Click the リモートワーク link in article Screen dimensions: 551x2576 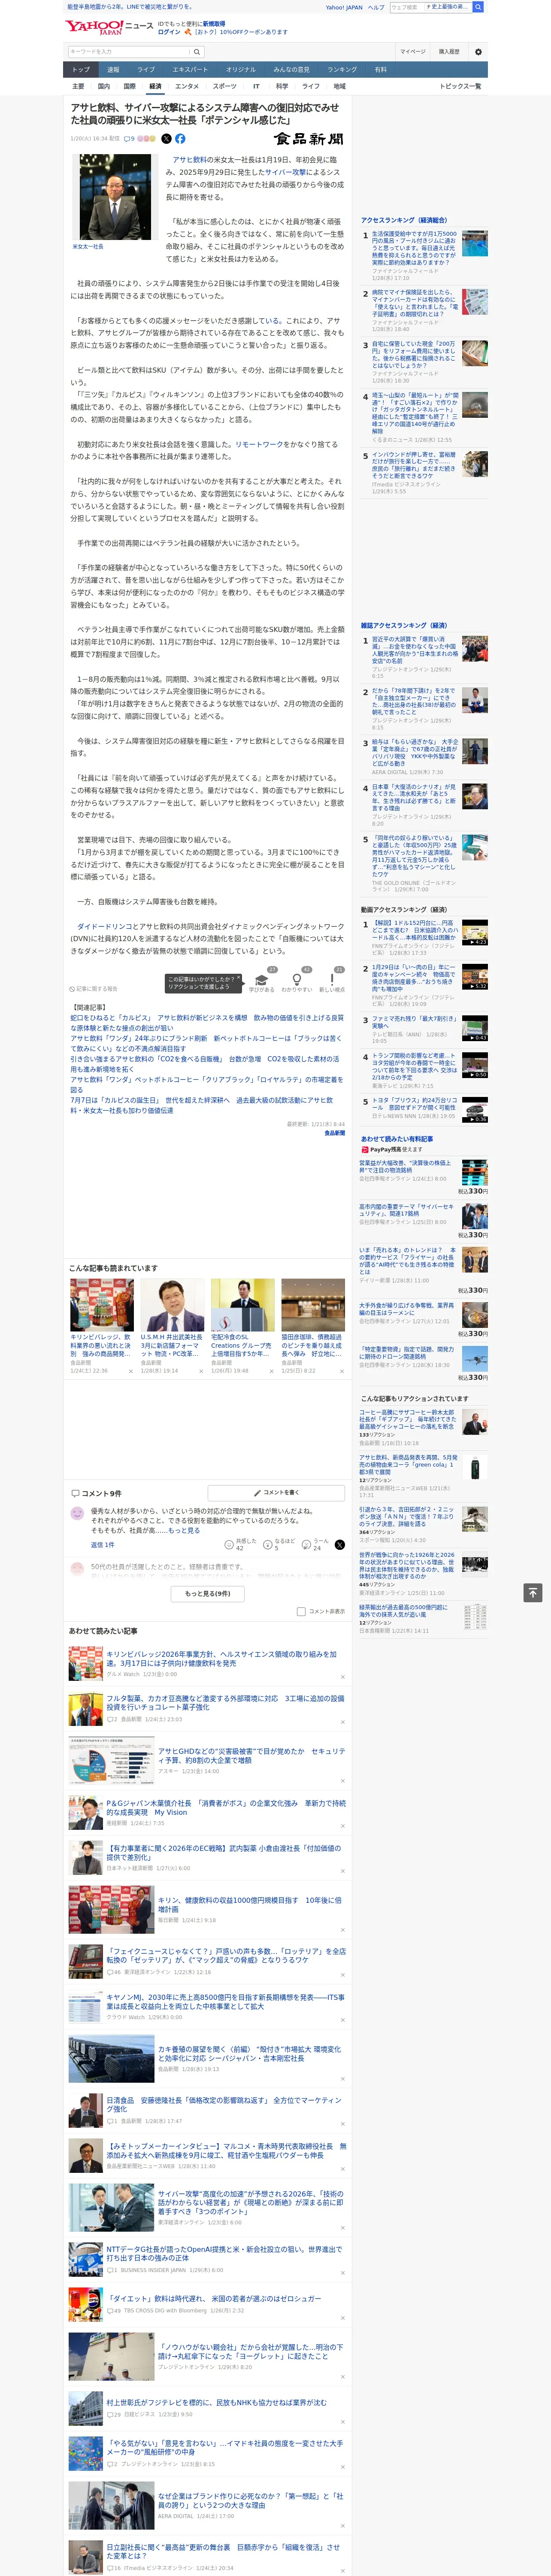[x=259, y=444]
